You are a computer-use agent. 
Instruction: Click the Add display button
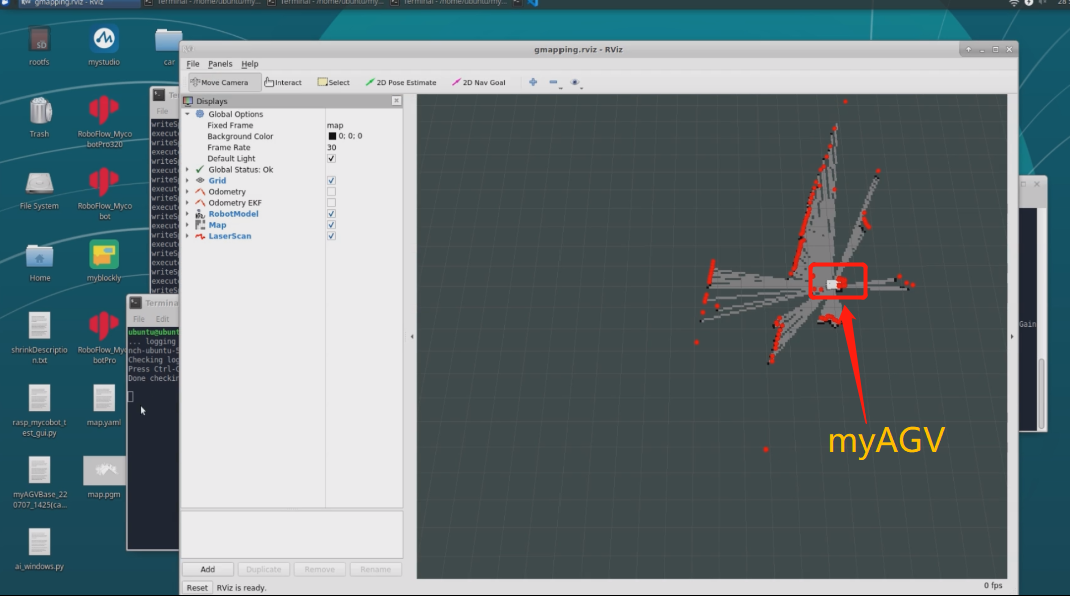click(207, 568)
